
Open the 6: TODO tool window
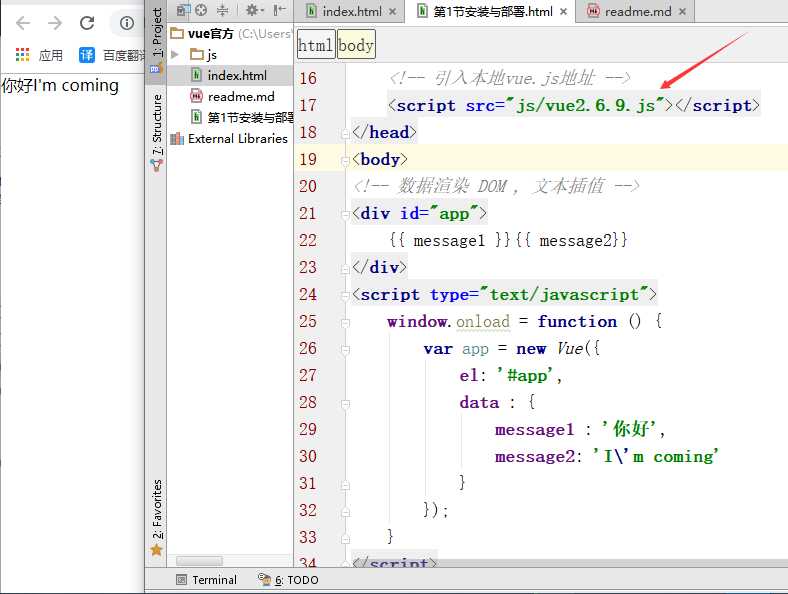click(x=288, y=580)
